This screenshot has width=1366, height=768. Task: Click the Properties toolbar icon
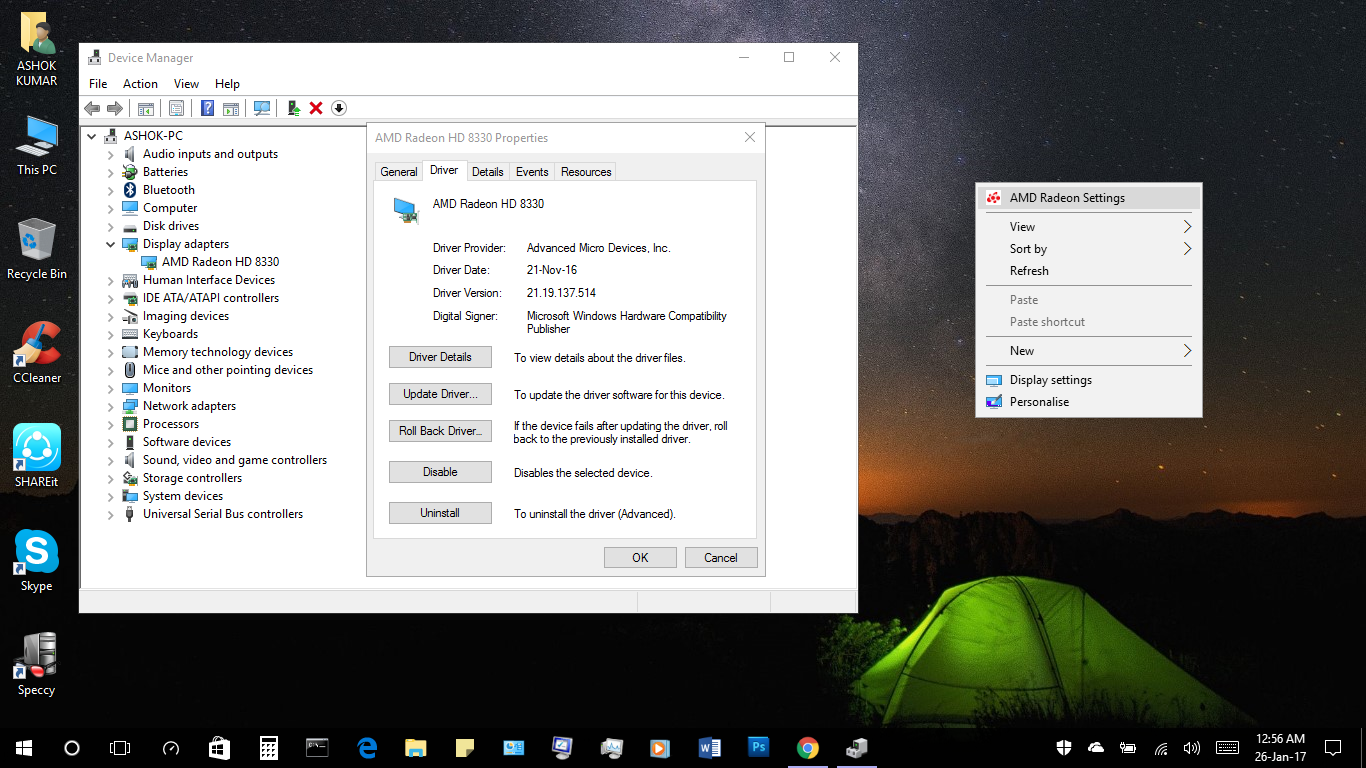176,108
